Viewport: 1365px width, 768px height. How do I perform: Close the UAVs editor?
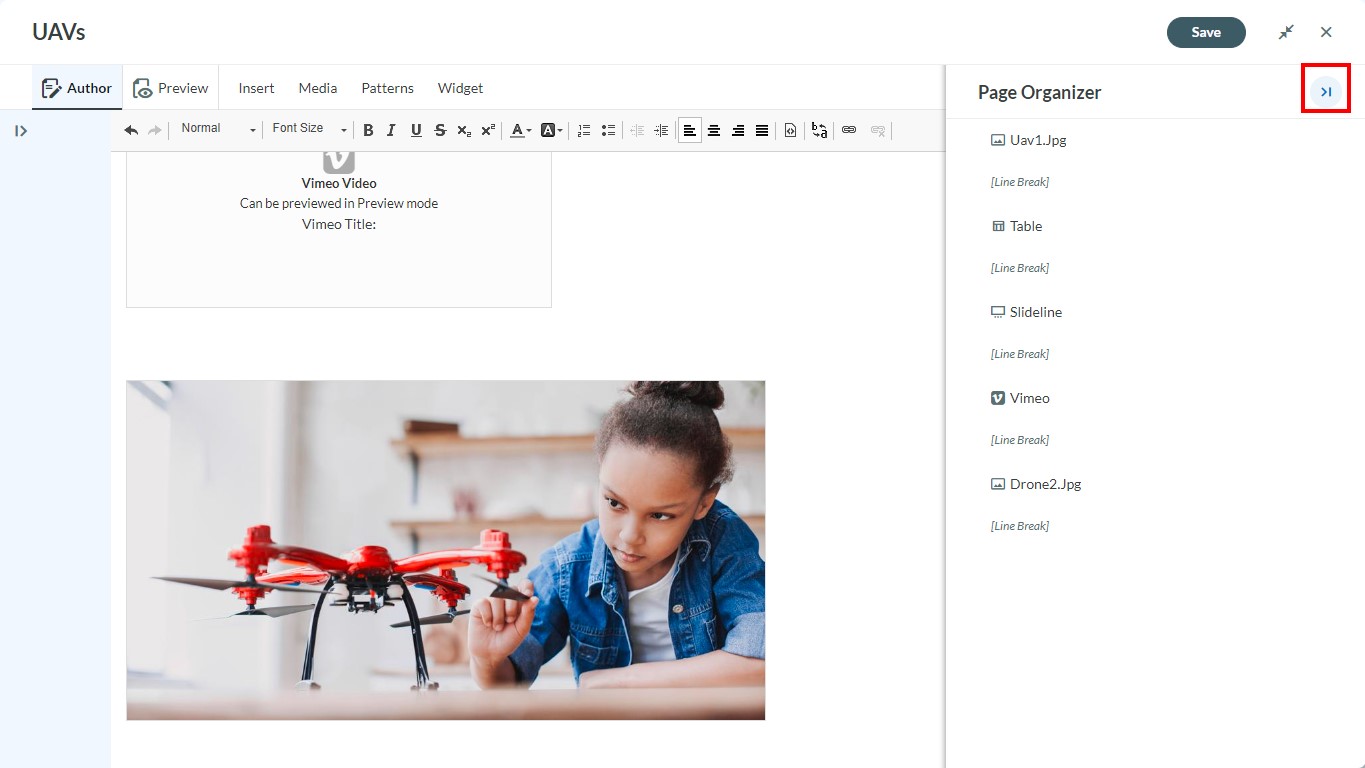coord(1326,32)
